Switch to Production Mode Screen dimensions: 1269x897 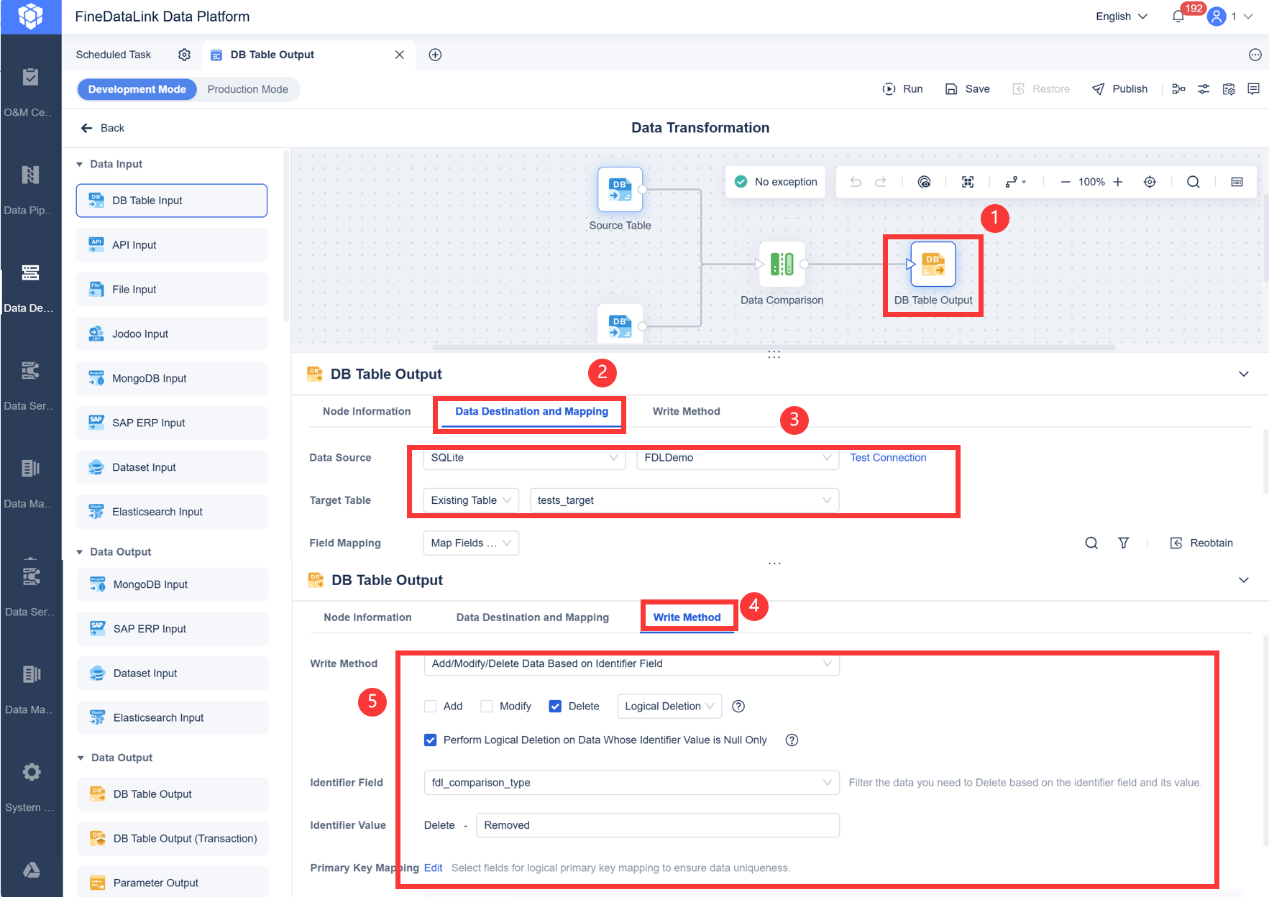tap(248, 89)
